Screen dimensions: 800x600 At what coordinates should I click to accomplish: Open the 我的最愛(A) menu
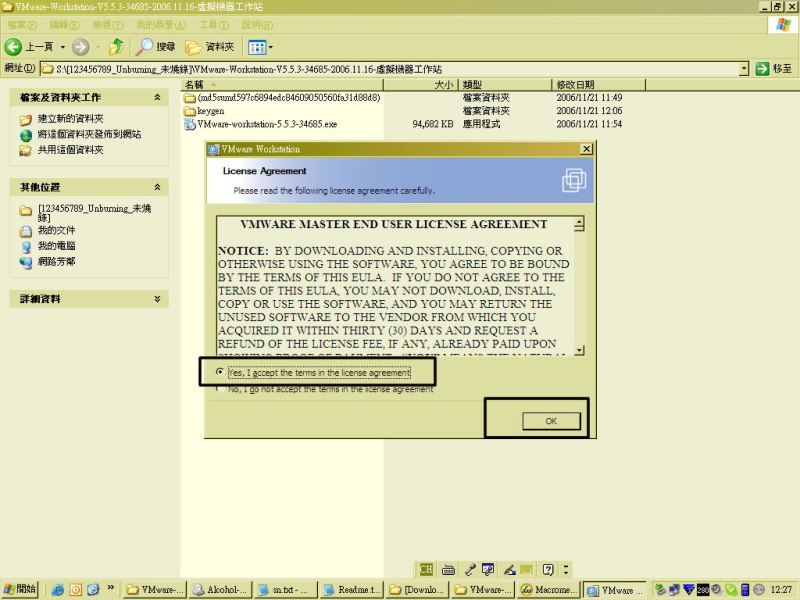pyautogui.click(x=161, y=24)
